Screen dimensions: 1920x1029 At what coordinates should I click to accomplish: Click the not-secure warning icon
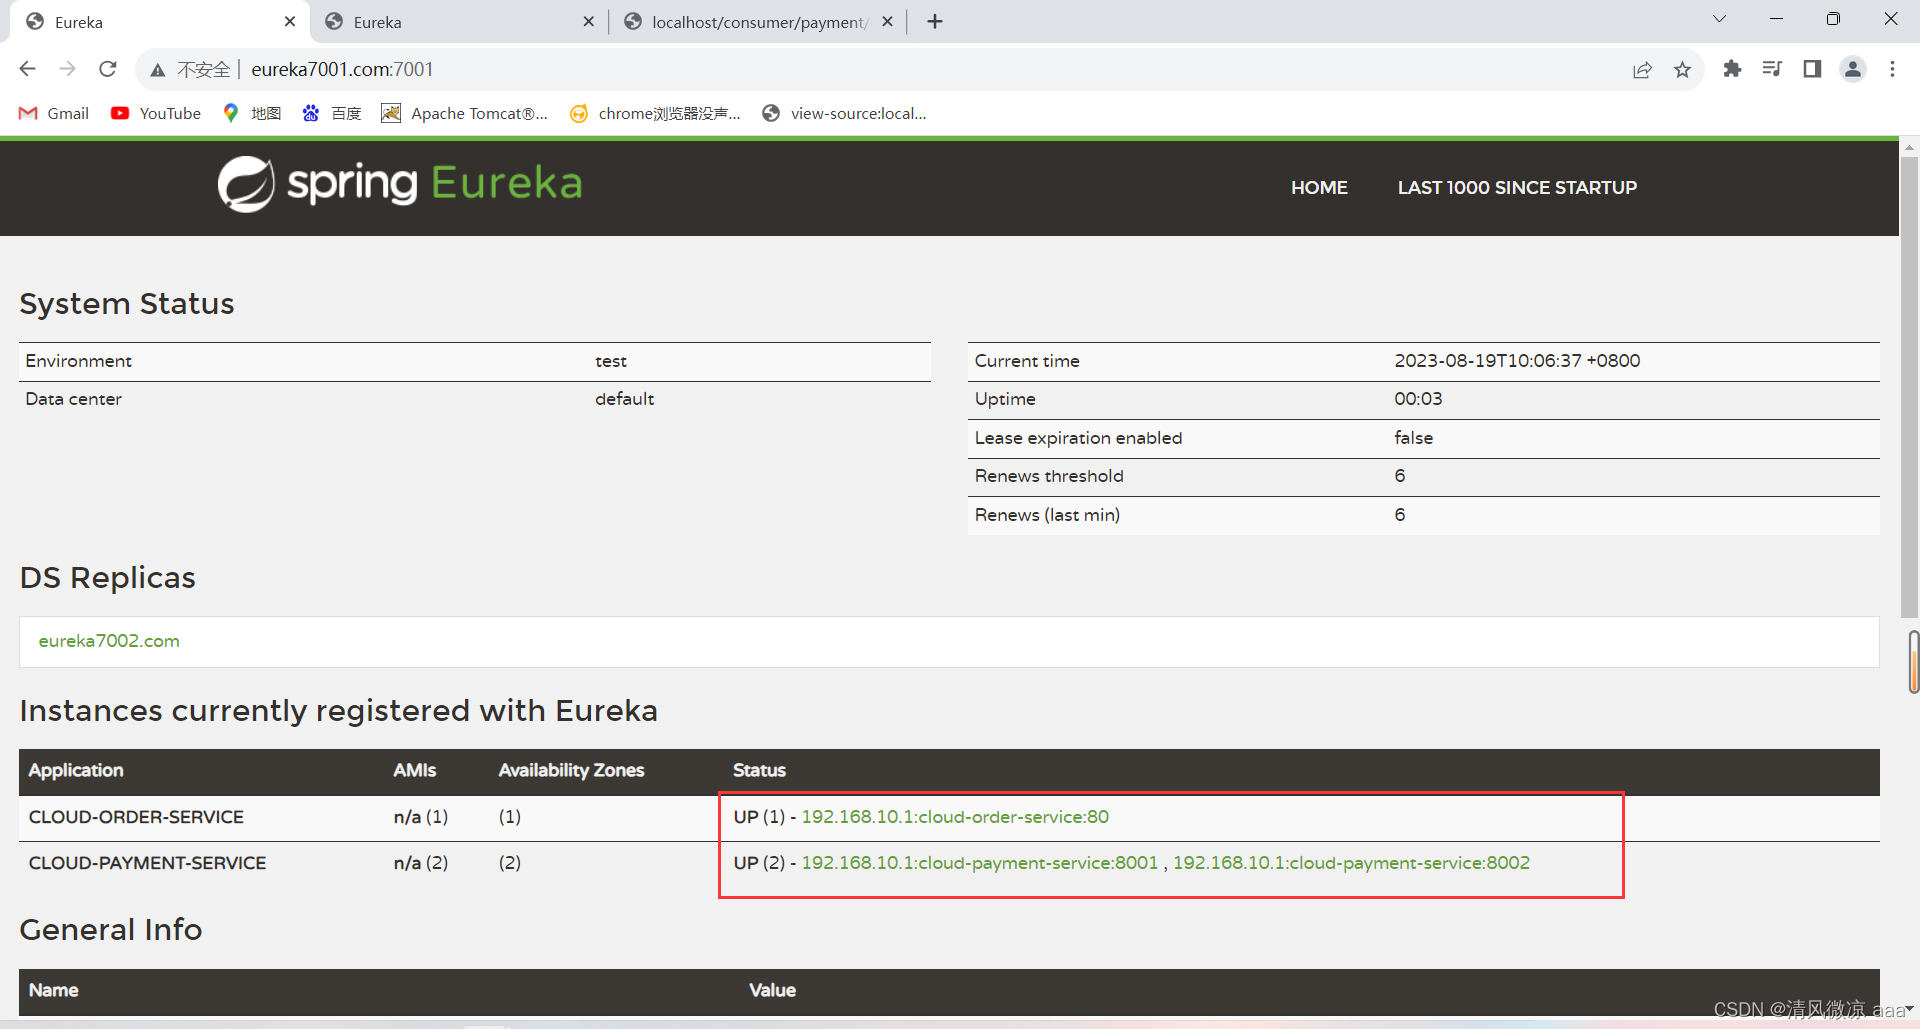tap(158, 70)
